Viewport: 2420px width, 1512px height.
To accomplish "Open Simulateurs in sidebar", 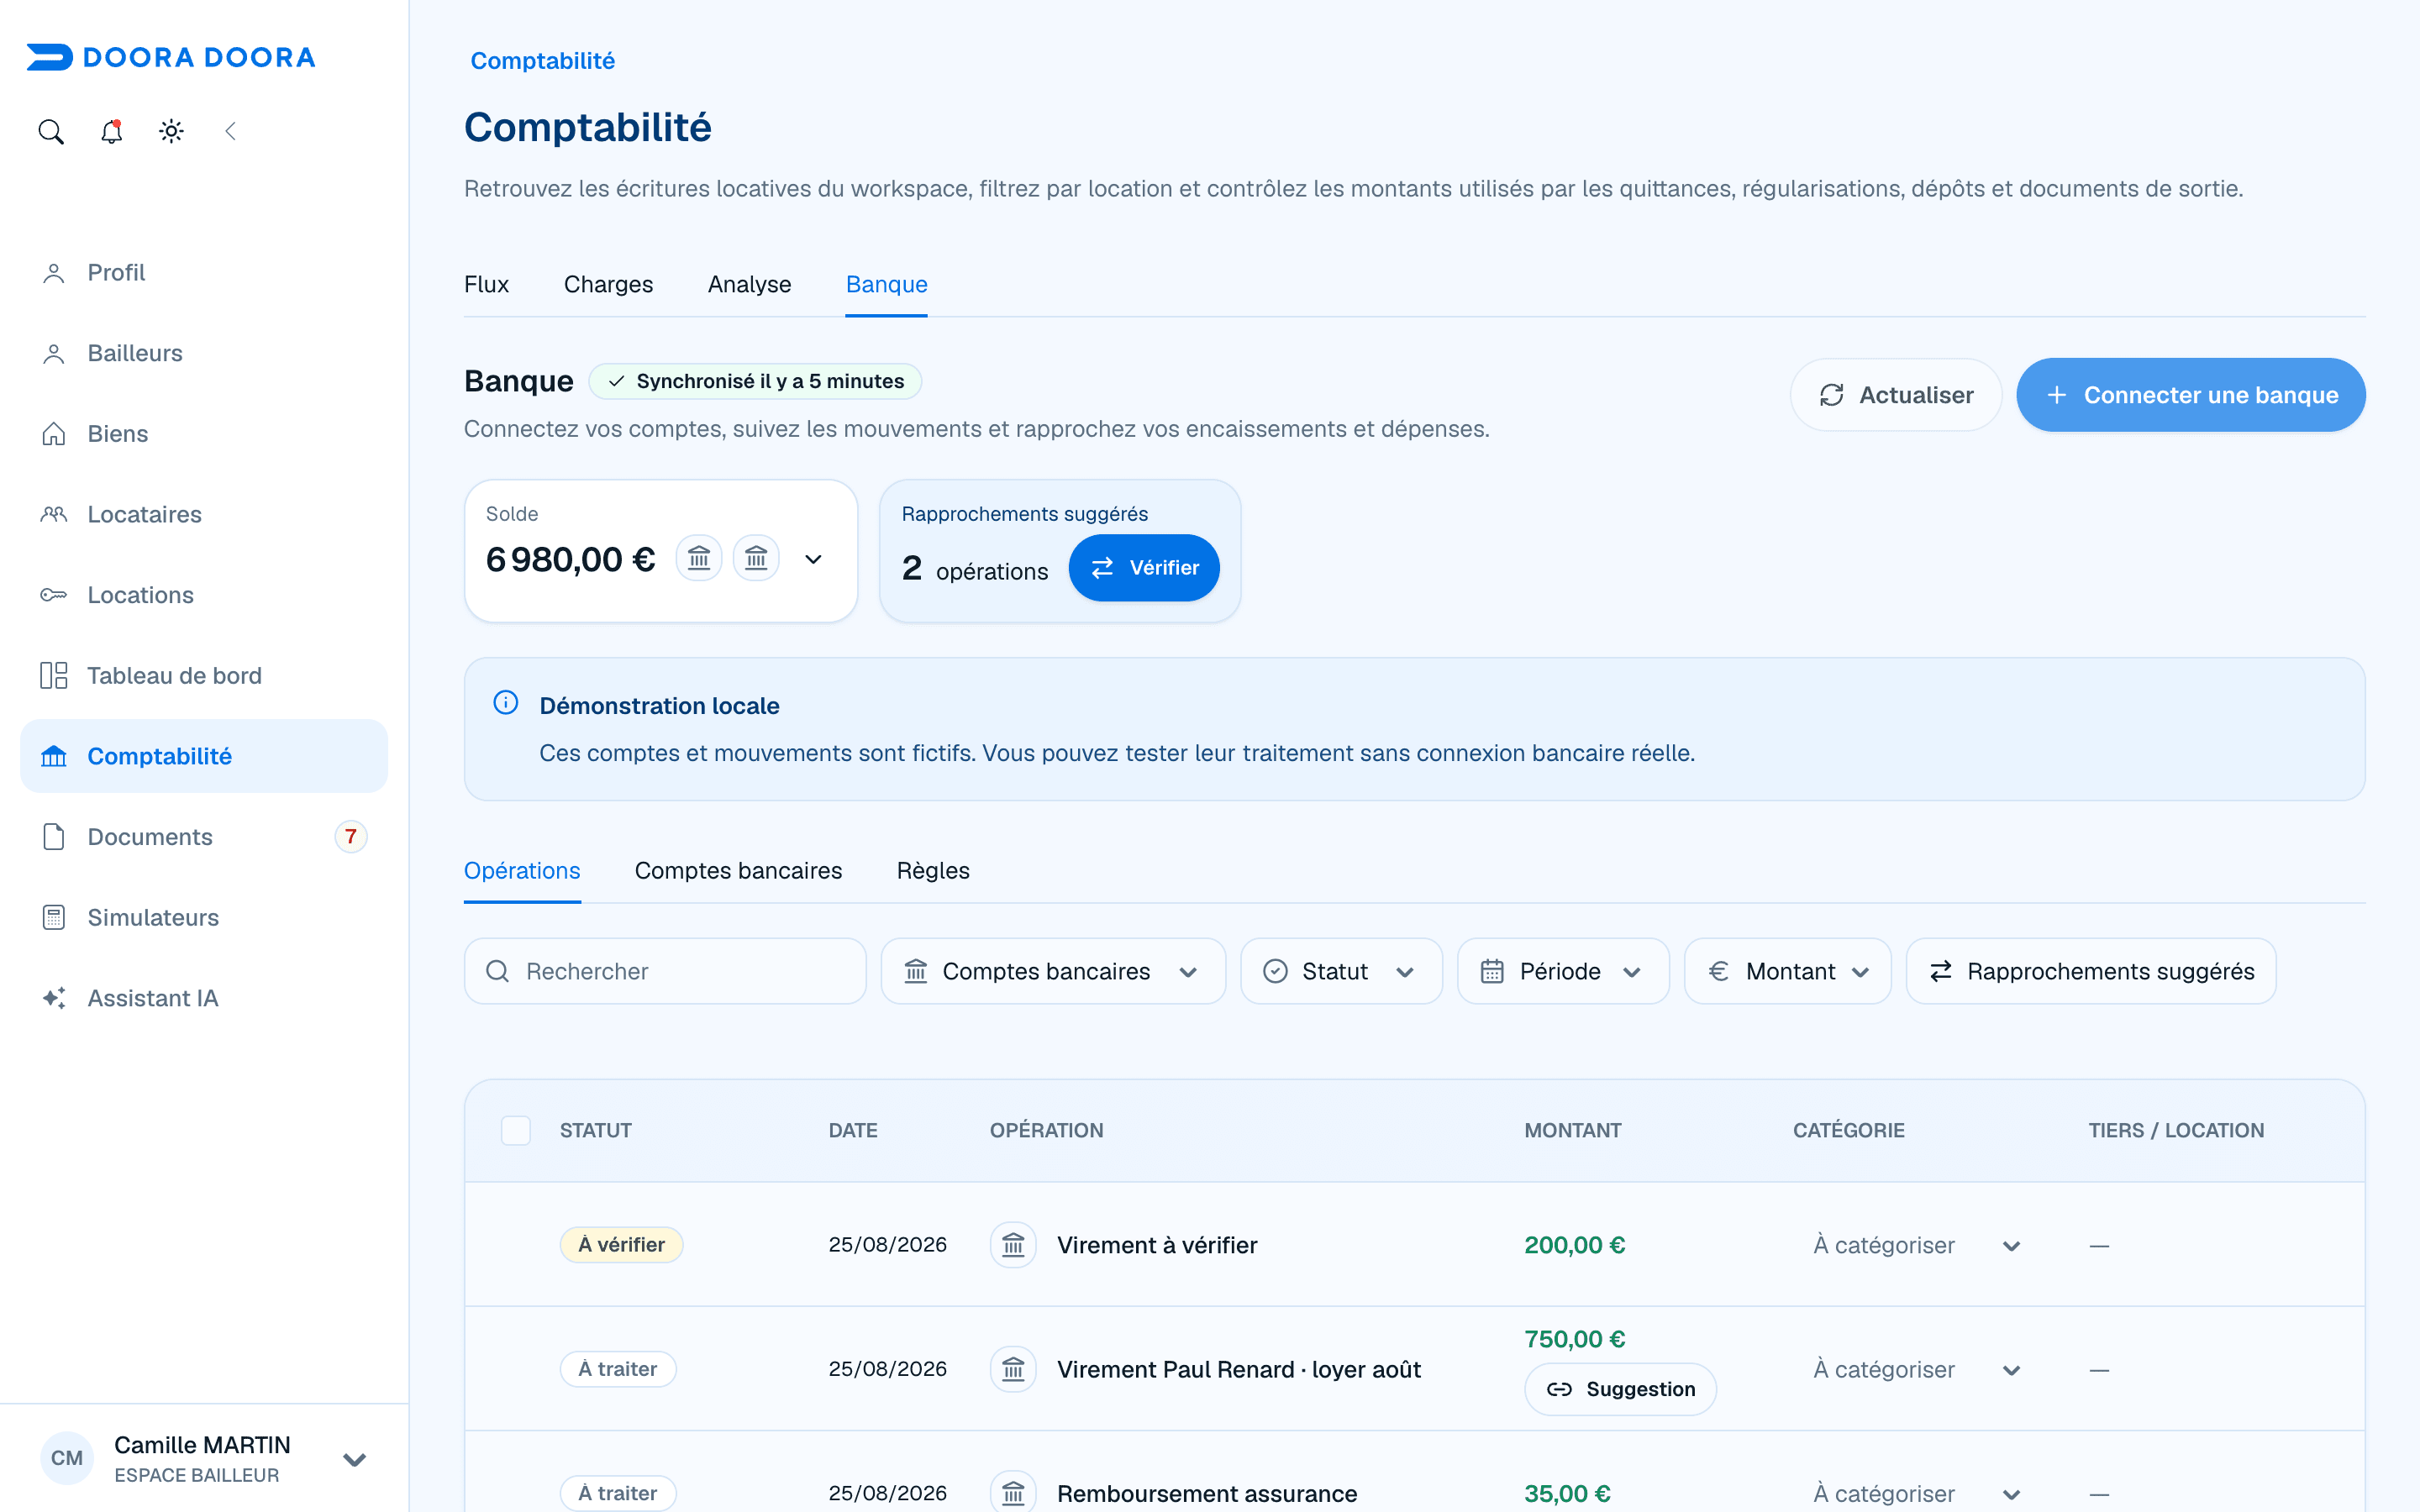I will [x=204, y=917].
